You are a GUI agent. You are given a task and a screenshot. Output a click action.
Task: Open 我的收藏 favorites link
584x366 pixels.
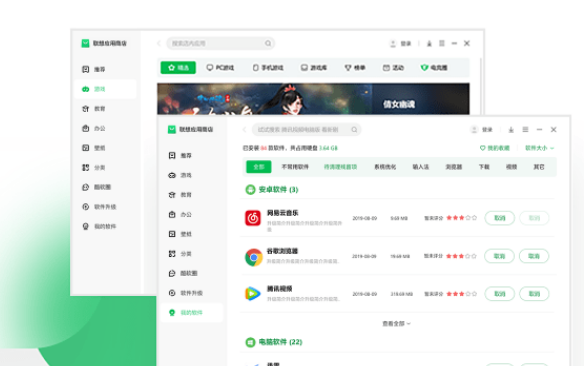pos(495,148)
